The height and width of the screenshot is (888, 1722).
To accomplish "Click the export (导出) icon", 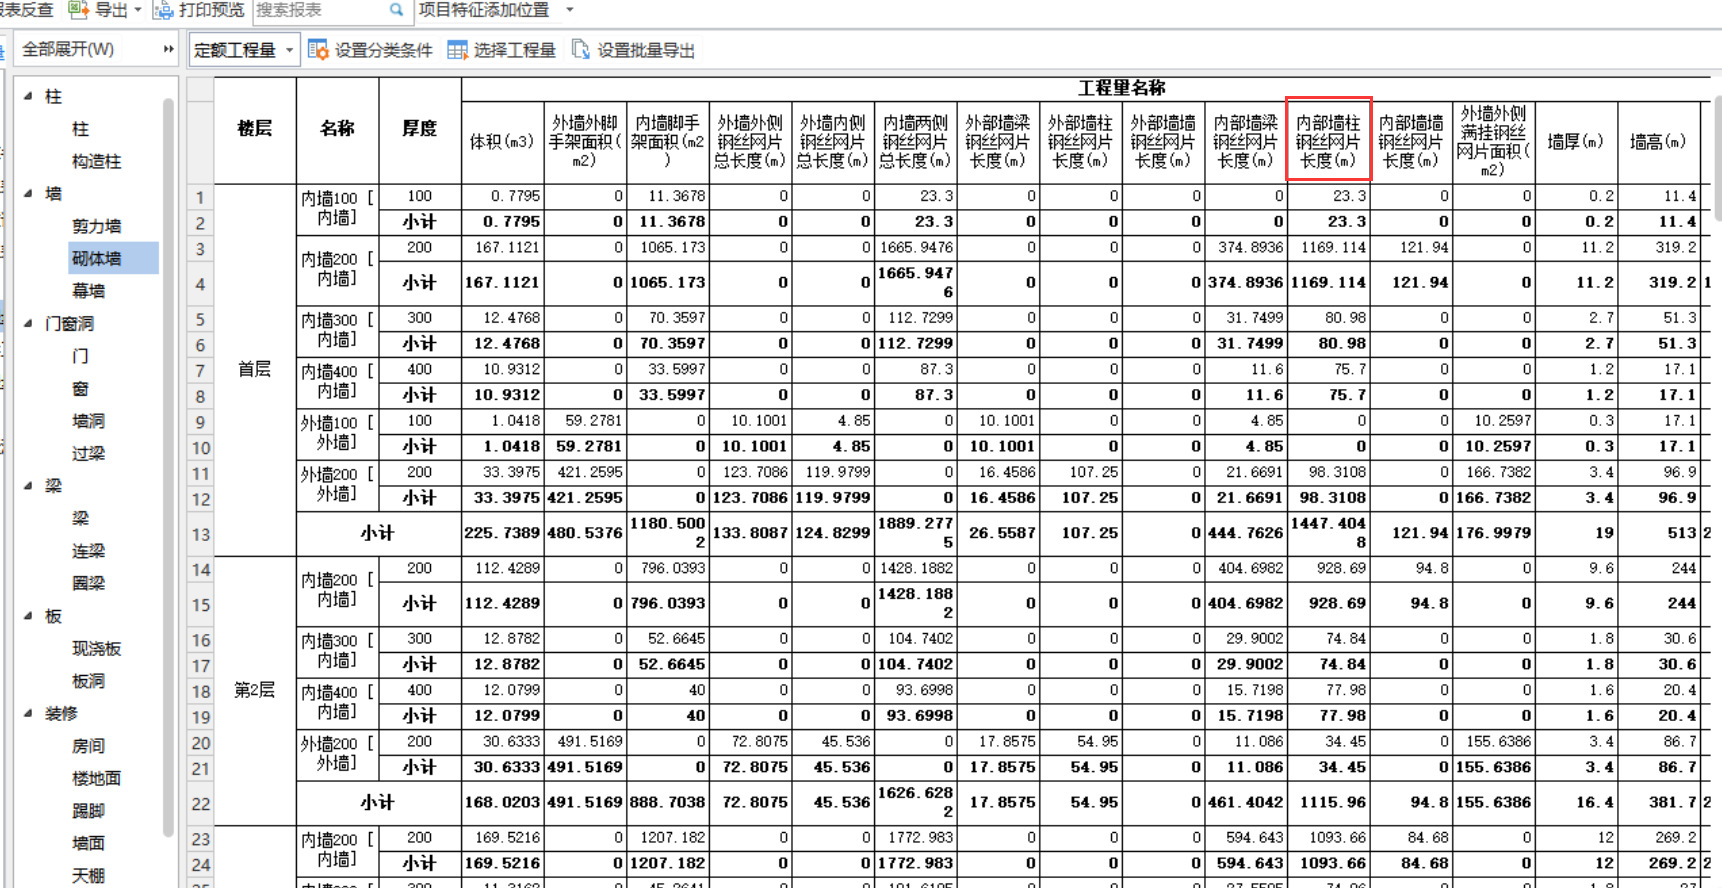I will [77, 10].
